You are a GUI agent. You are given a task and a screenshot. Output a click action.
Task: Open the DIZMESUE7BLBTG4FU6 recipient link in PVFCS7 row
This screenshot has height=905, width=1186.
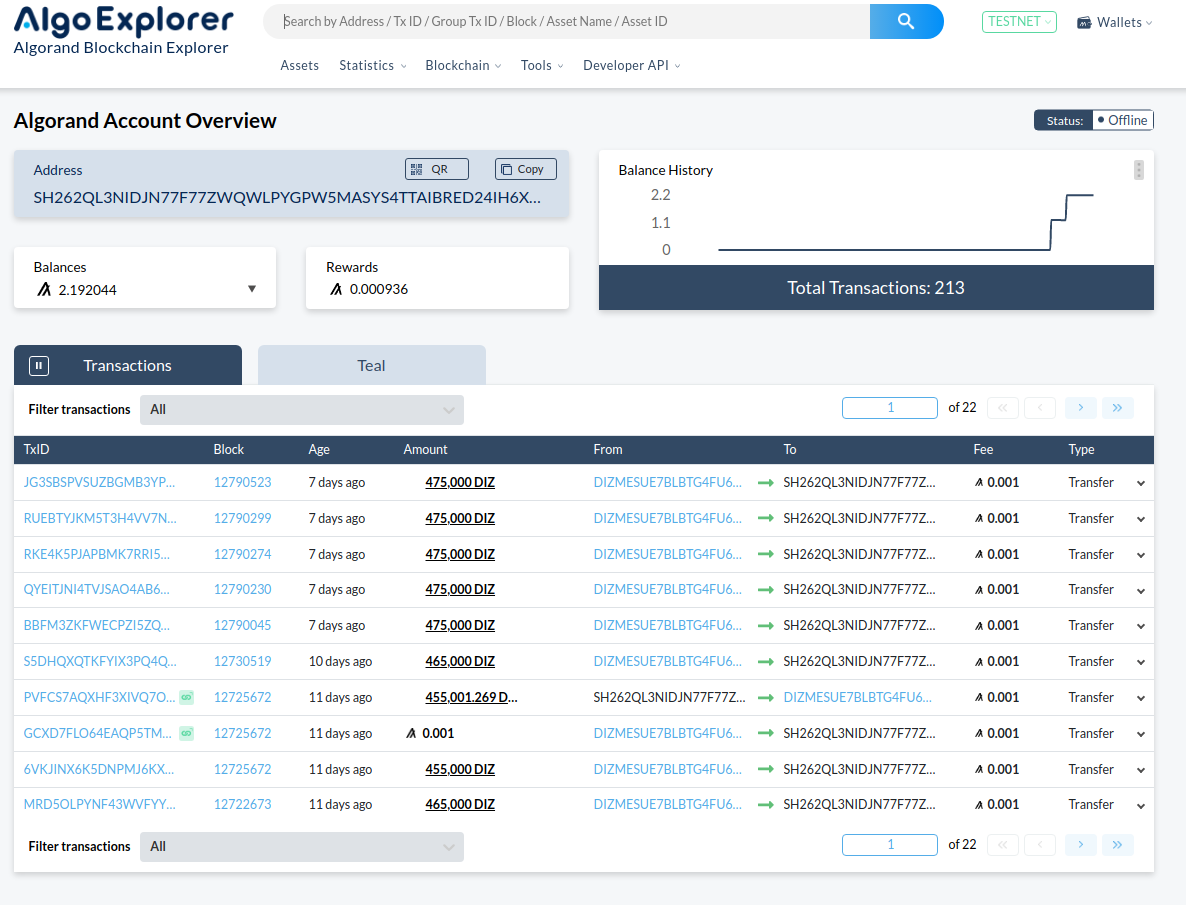[857, 697]
